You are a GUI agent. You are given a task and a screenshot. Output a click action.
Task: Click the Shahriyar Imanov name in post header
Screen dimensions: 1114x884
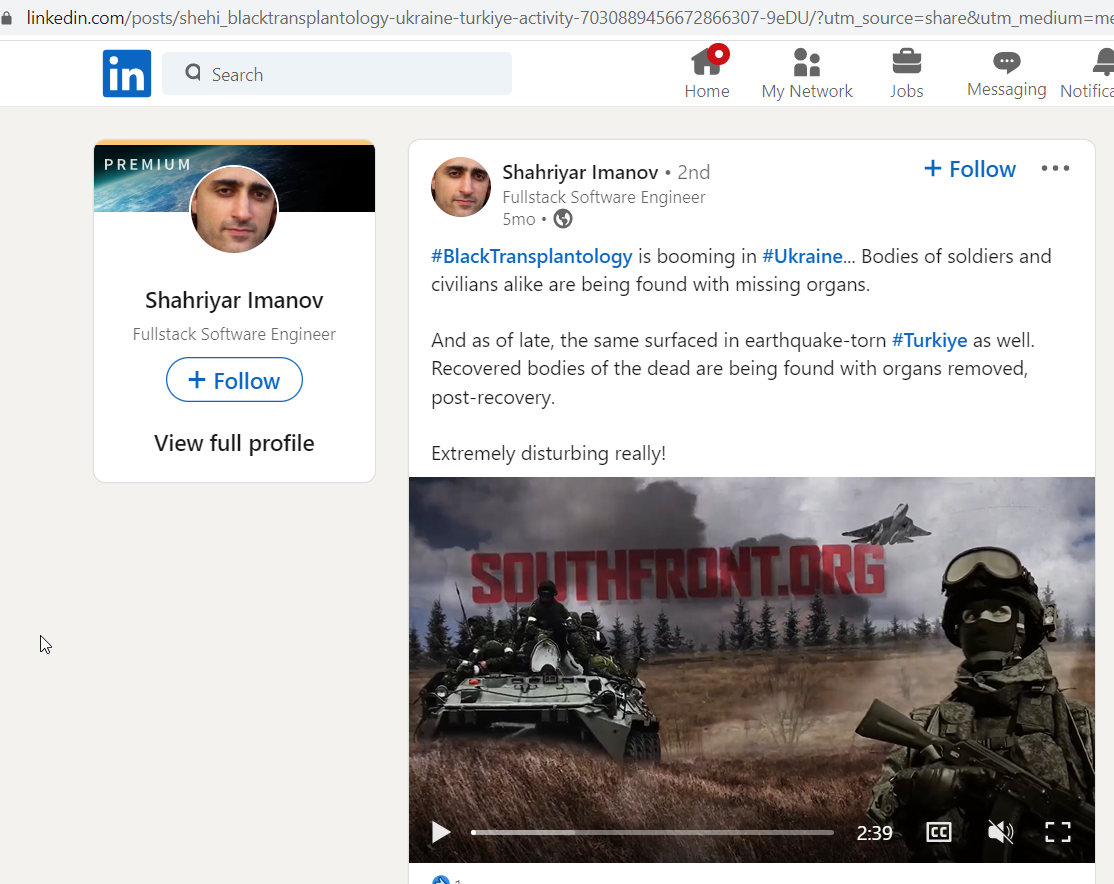click(580, 173)
